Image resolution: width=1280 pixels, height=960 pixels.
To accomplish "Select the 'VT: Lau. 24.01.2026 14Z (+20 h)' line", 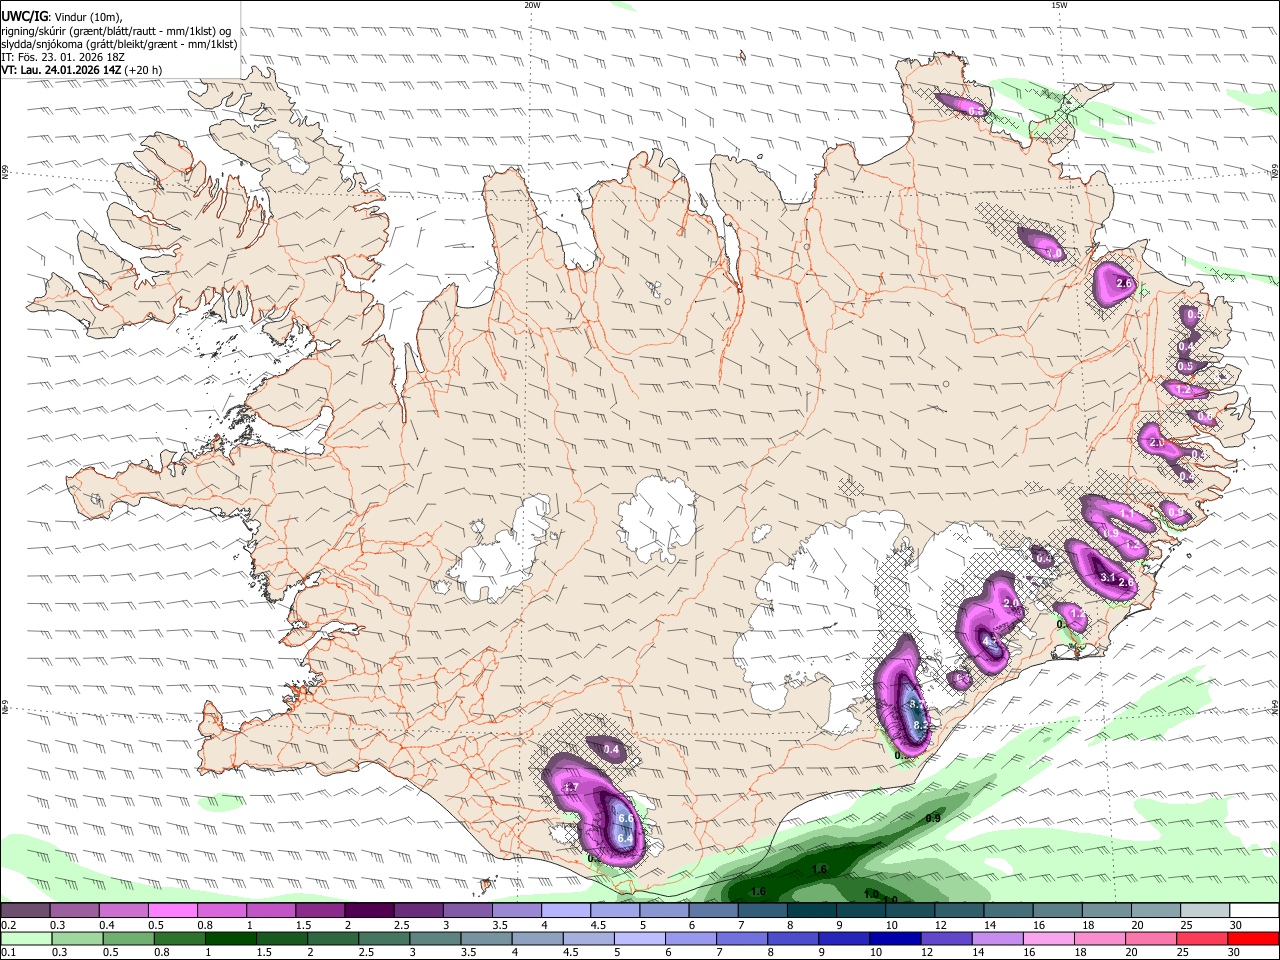I will click(82, 70).
